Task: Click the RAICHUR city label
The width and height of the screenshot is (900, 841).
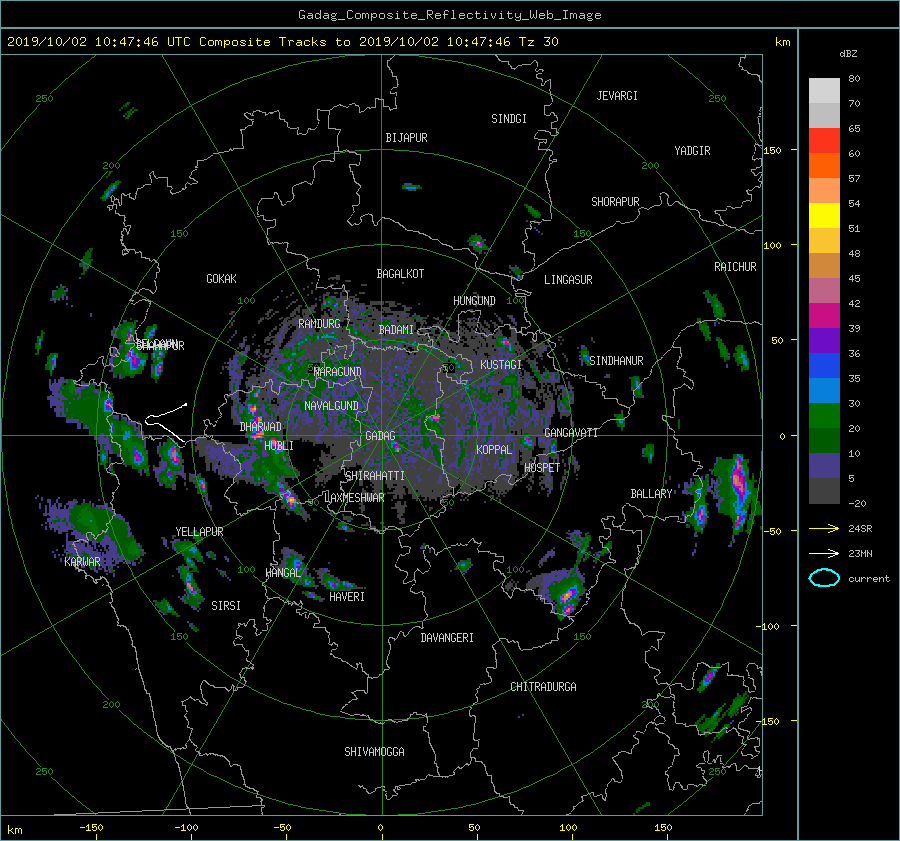Action: (735, 267)
